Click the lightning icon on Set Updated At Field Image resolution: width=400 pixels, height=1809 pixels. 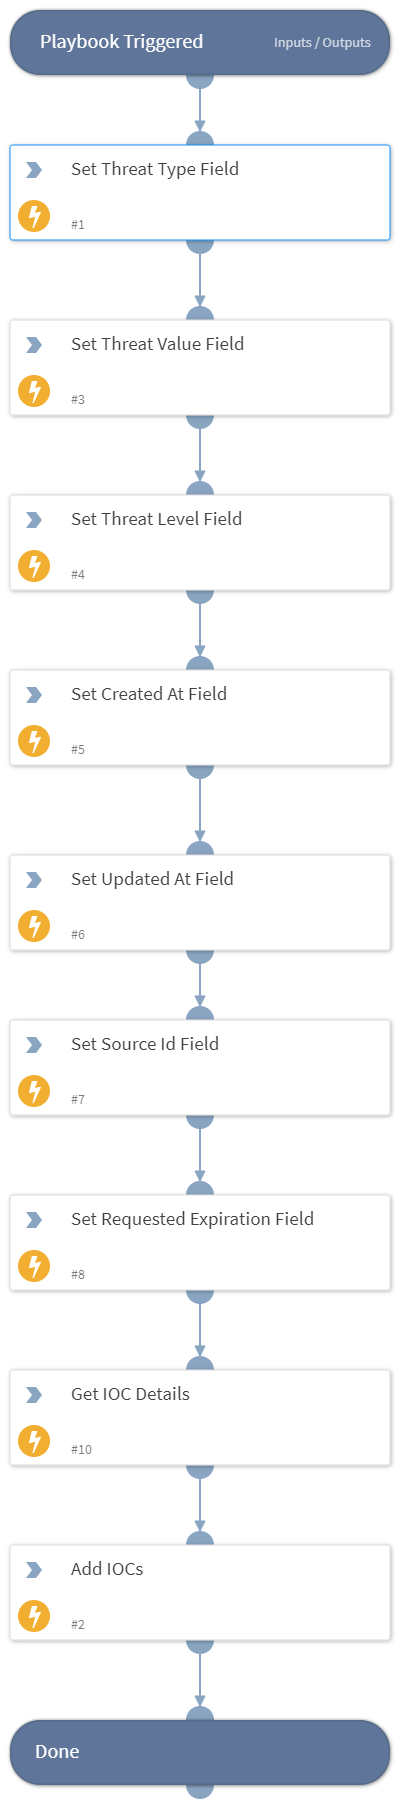tap(34, 926)
